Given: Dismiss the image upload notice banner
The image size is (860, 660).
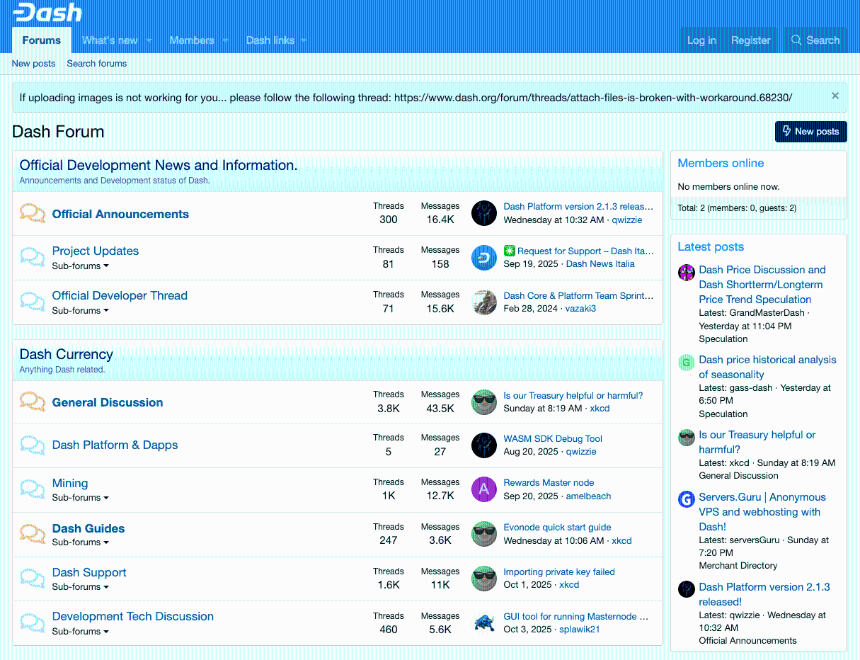Looking at the screenshot, I should [835, 96].
